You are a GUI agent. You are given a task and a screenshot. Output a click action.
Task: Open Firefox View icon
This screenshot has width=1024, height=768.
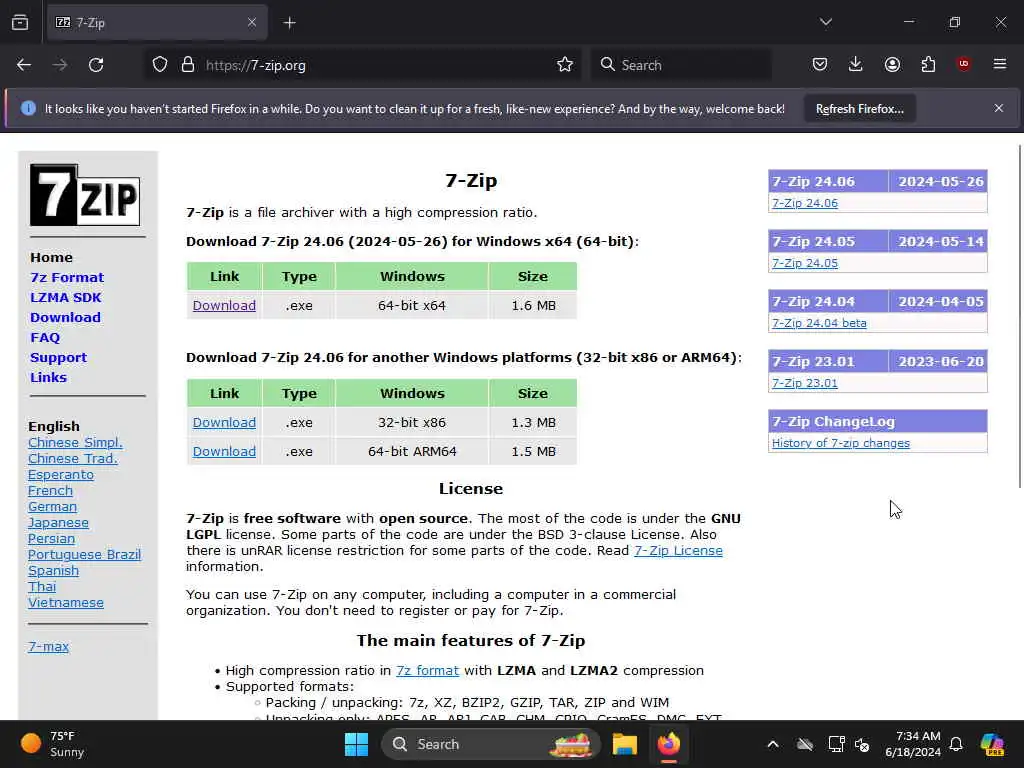tap(20, 22)
